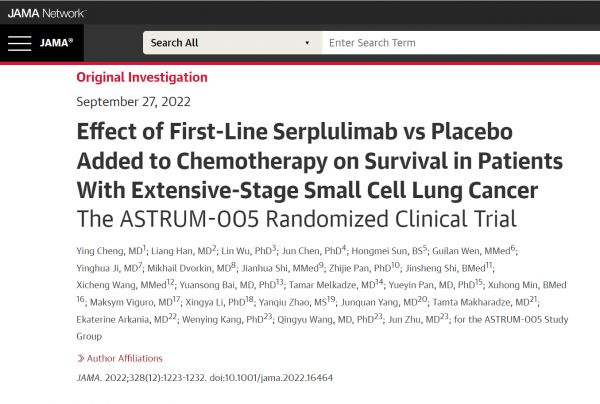
Task: Click the JAMA journal logo
Action: [55, 44]
